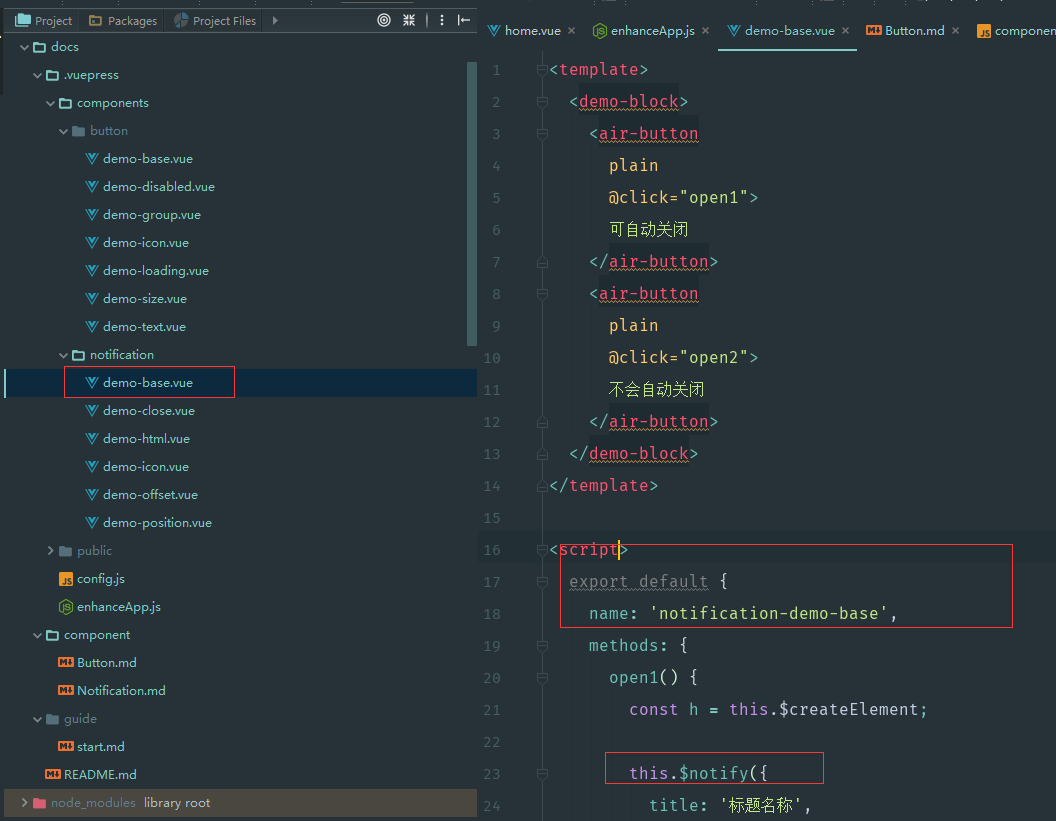Open start.md in guide folder
Viewport: 1056px width, 821px height.
(100, 747)
